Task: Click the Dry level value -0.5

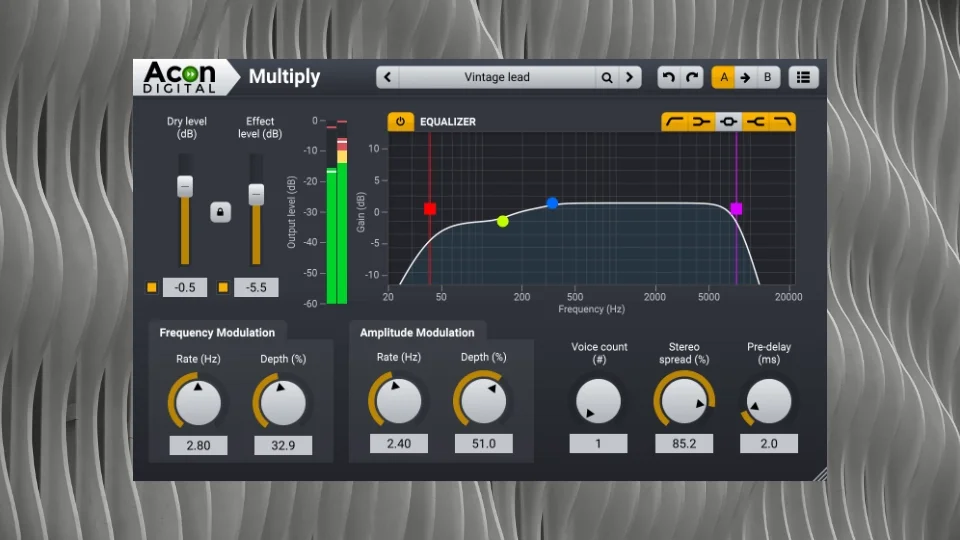Action: 185,287
